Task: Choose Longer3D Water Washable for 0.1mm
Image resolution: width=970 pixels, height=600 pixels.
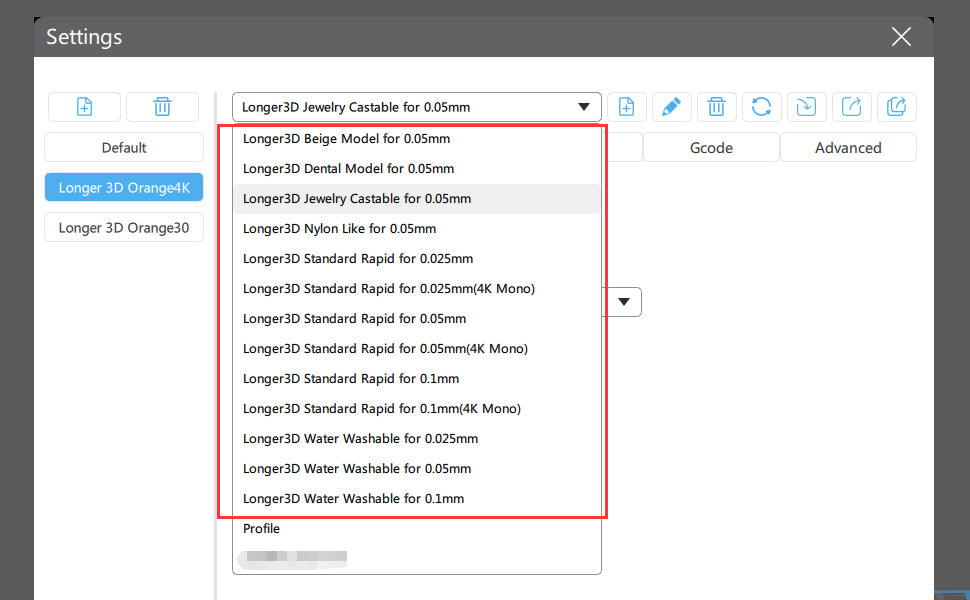Action: click(416, 499)
